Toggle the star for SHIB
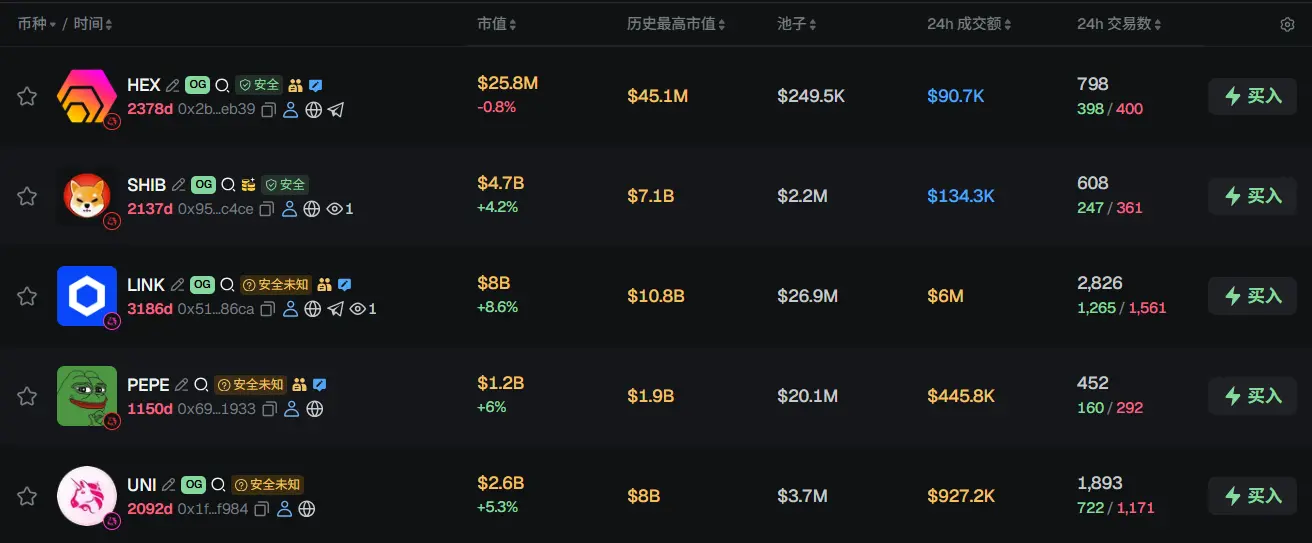This screenshot has width=1312, height=543. coord(27,196)
